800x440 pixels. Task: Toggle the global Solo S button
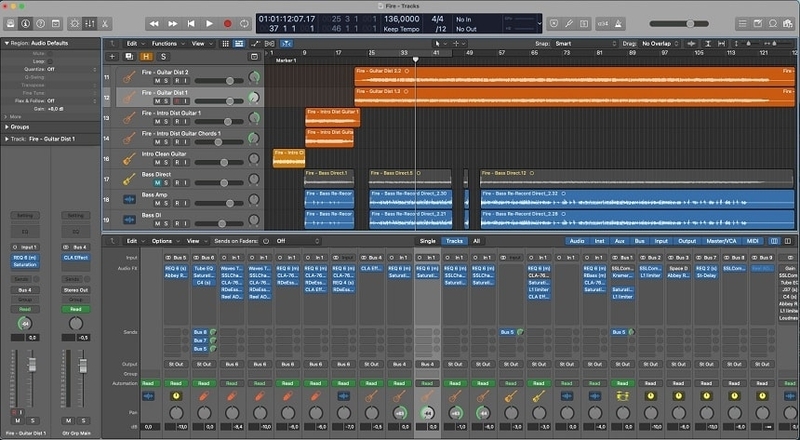tap(163, 57)
